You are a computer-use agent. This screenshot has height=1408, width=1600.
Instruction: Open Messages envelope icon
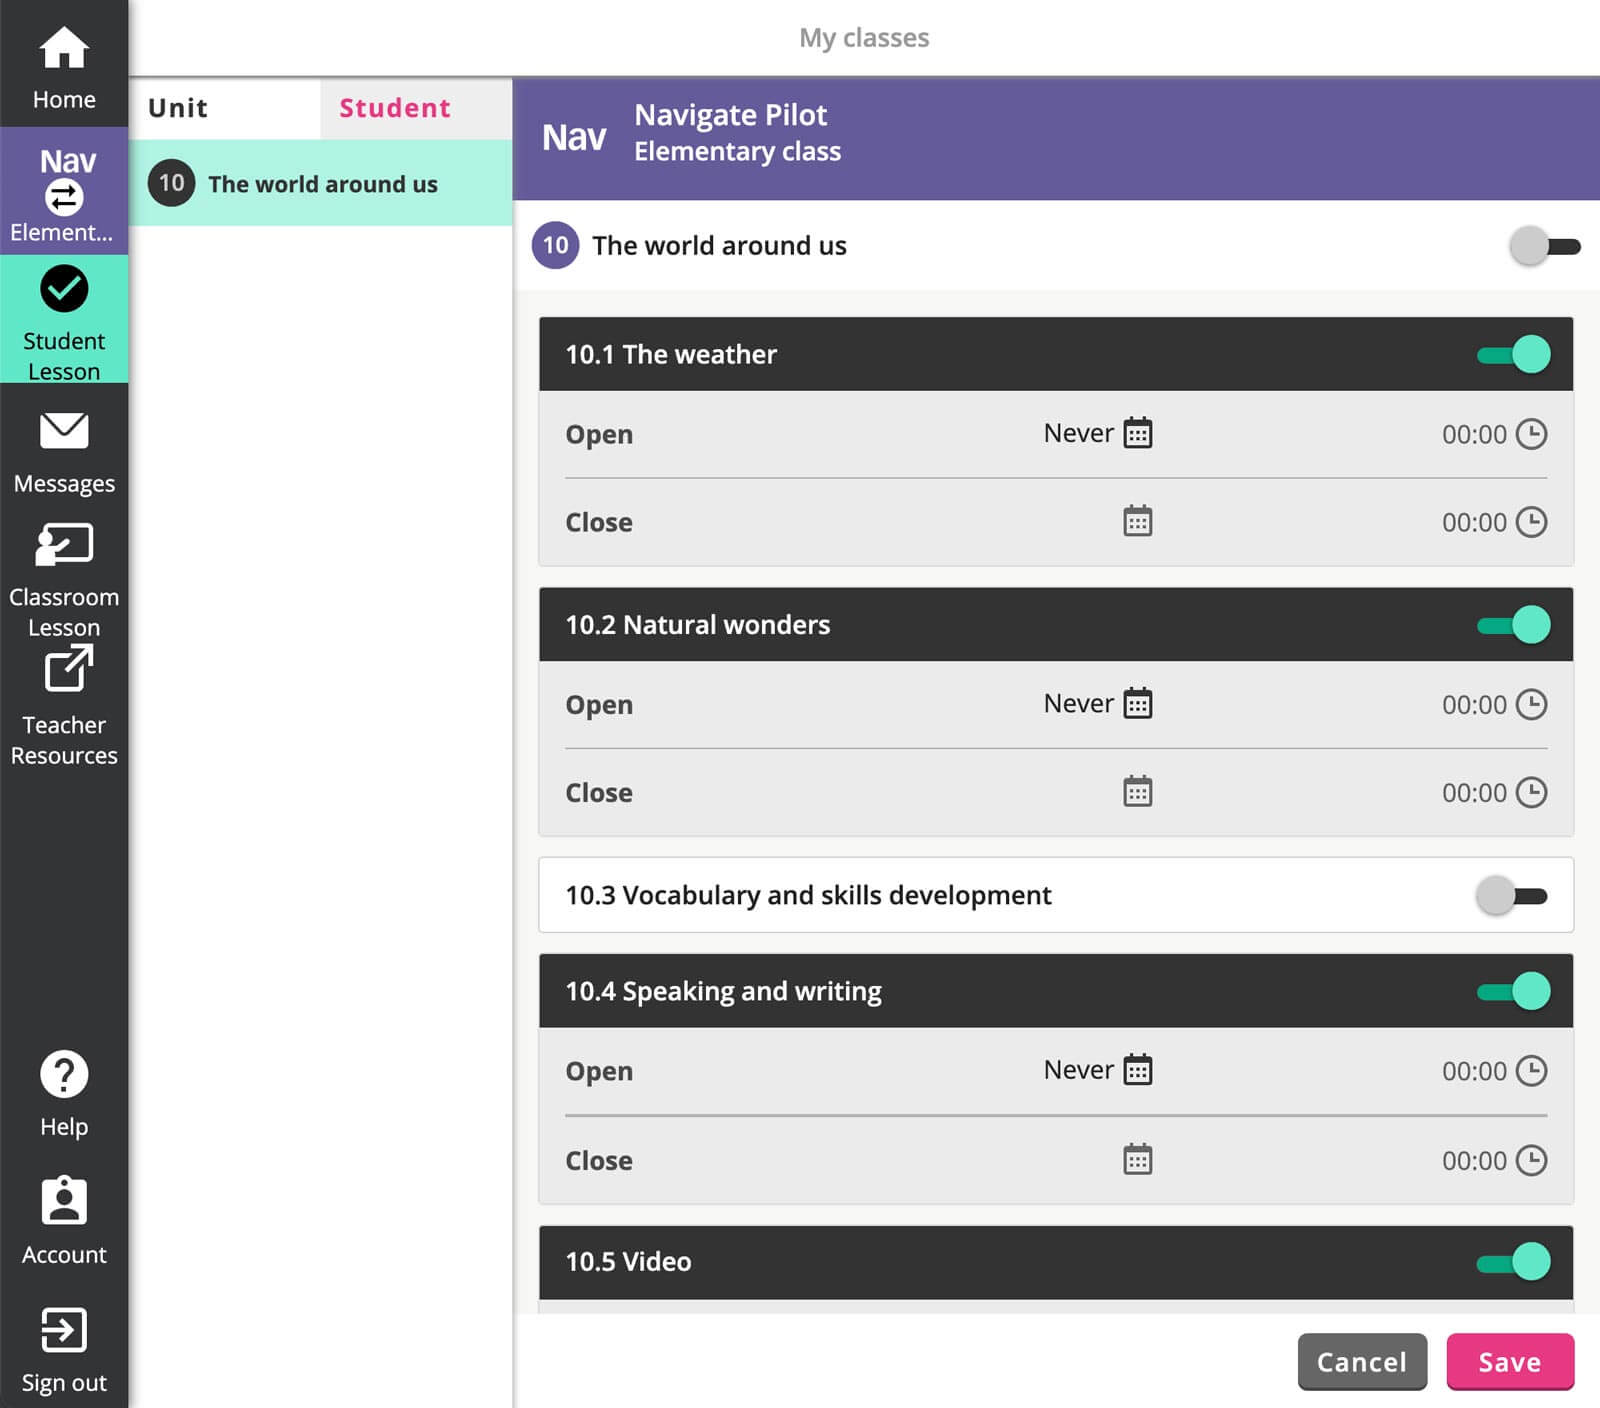tap(64, 432)
